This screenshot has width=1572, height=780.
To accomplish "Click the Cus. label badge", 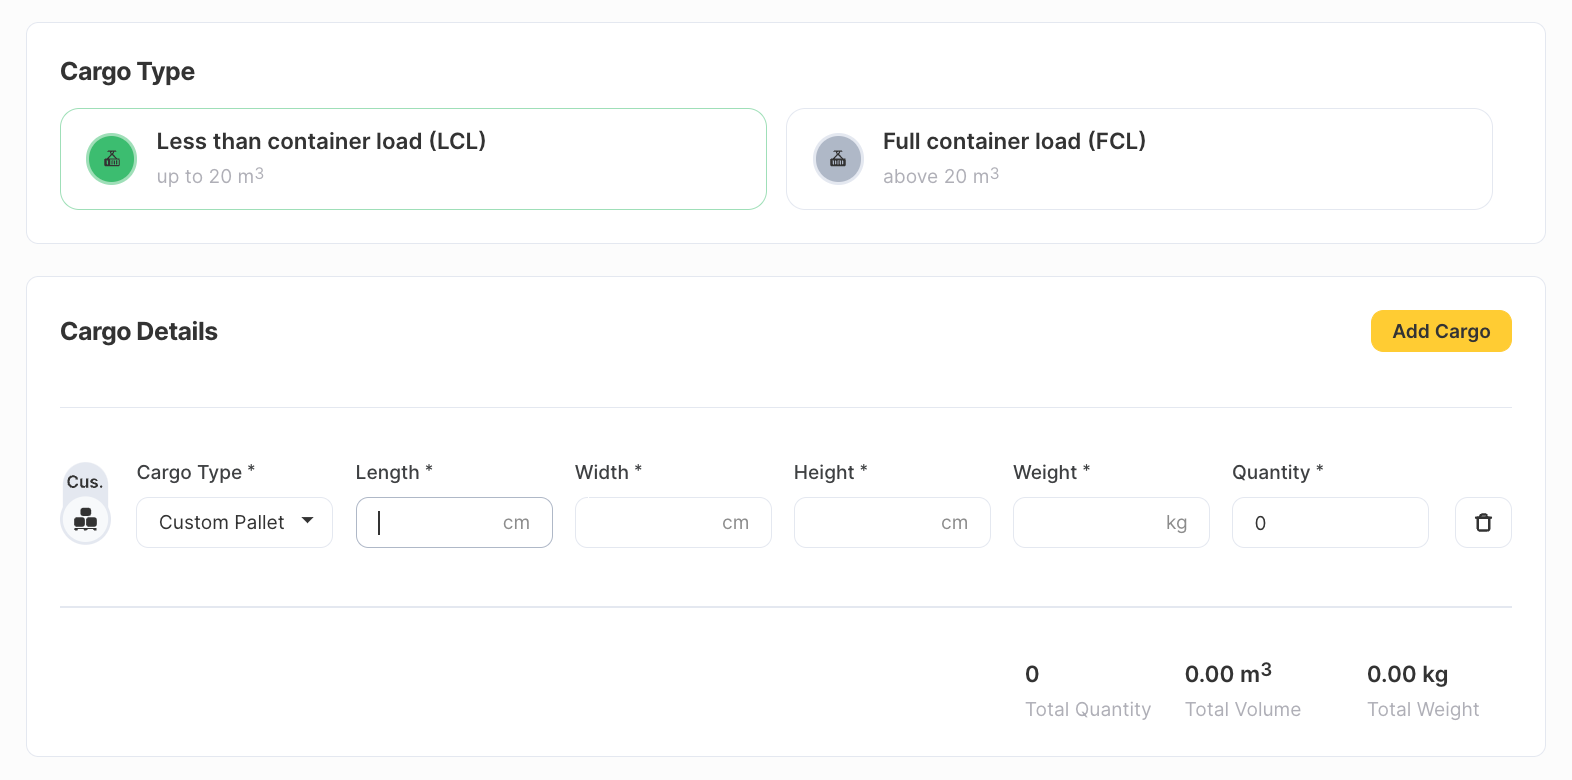I will pos(85,482).
